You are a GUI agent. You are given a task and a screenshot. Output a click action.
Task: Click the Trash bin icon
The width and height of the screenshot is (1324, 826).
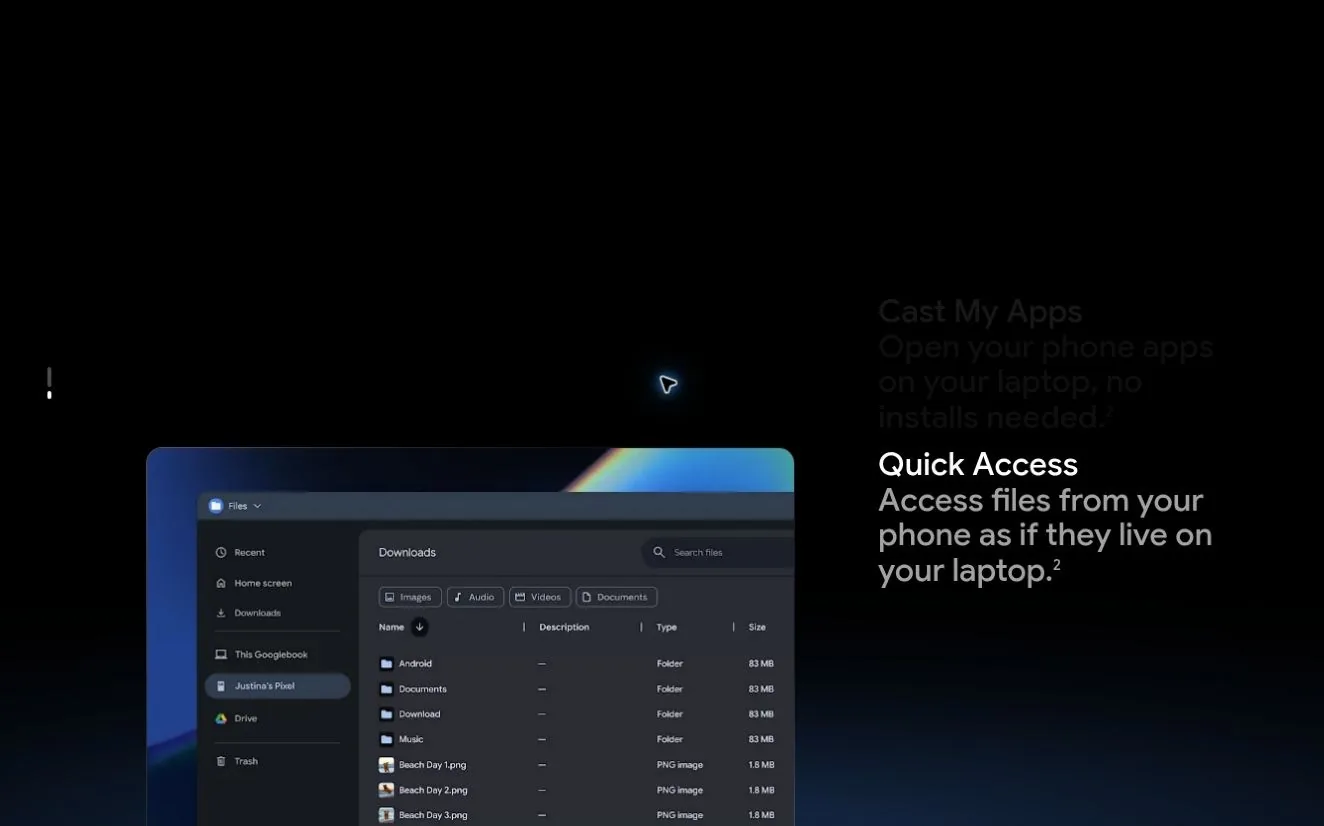(x=221, y=761)
